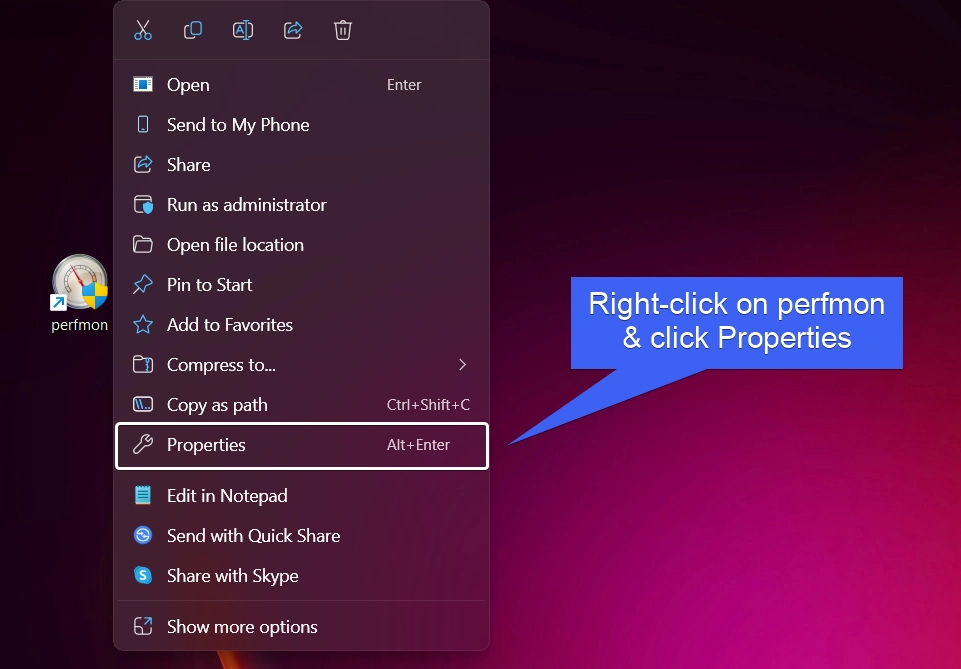
Task: Click Show more options
Action: (302, 626)
